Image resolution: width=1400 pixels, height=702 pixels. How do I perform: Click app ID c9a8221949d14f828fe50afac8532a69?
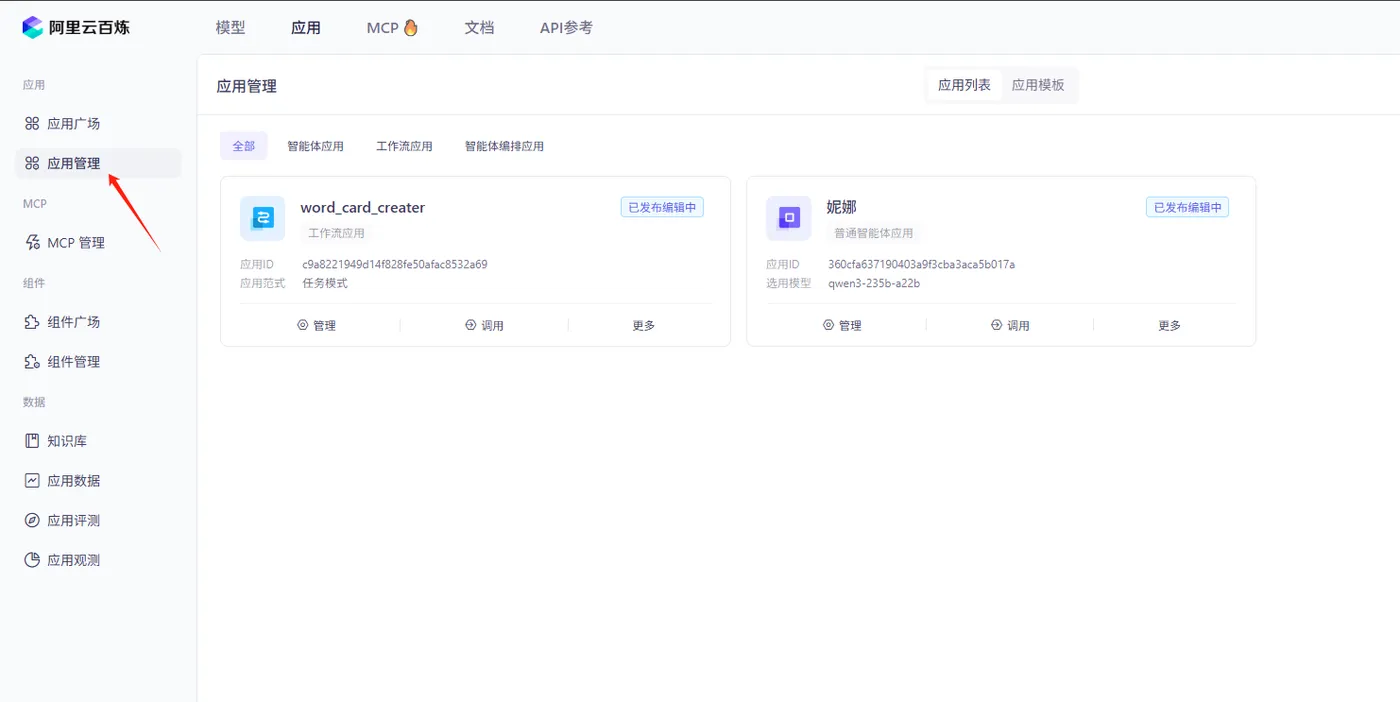(x=395, y=265)
